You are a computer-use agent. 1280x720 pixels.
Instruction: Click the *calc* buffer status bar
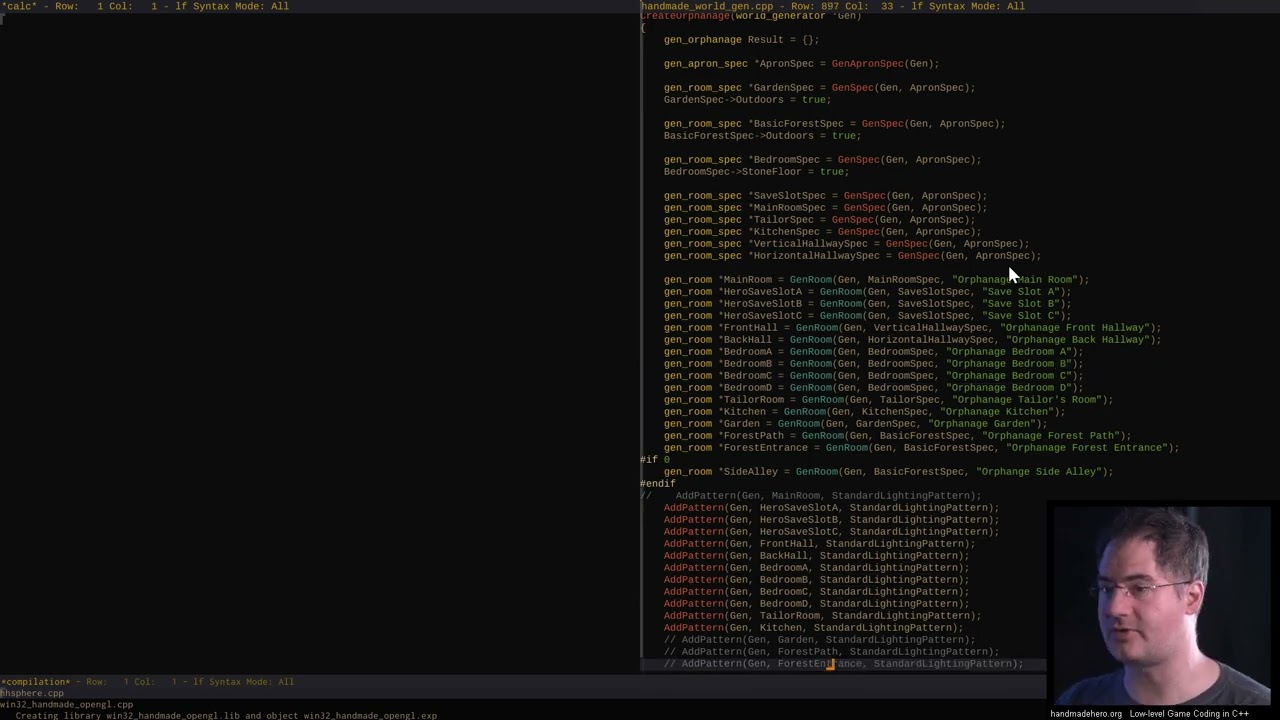[320, 6]
